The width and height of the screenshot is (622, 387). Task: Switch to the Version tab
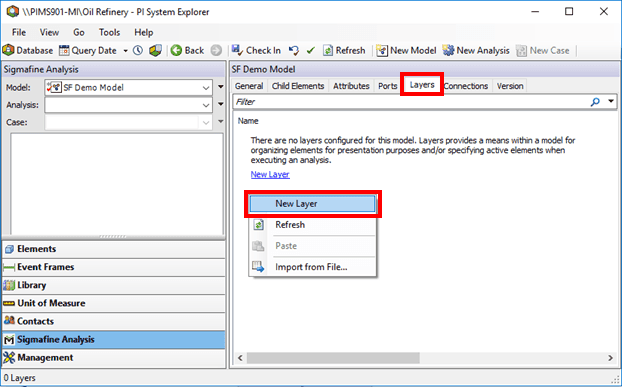pyautogui.click(x=510, y=86)
